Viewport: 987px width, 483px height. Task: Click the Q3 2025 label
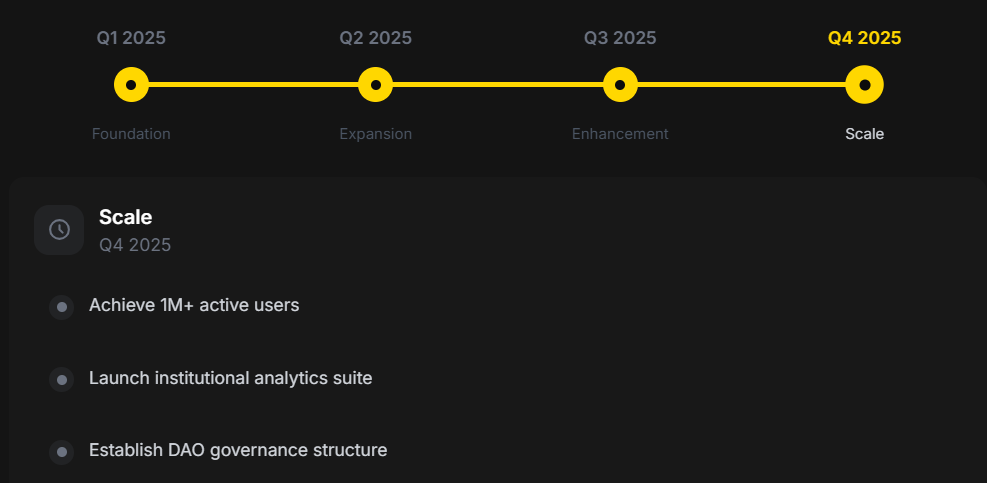[x=620, y=38]
